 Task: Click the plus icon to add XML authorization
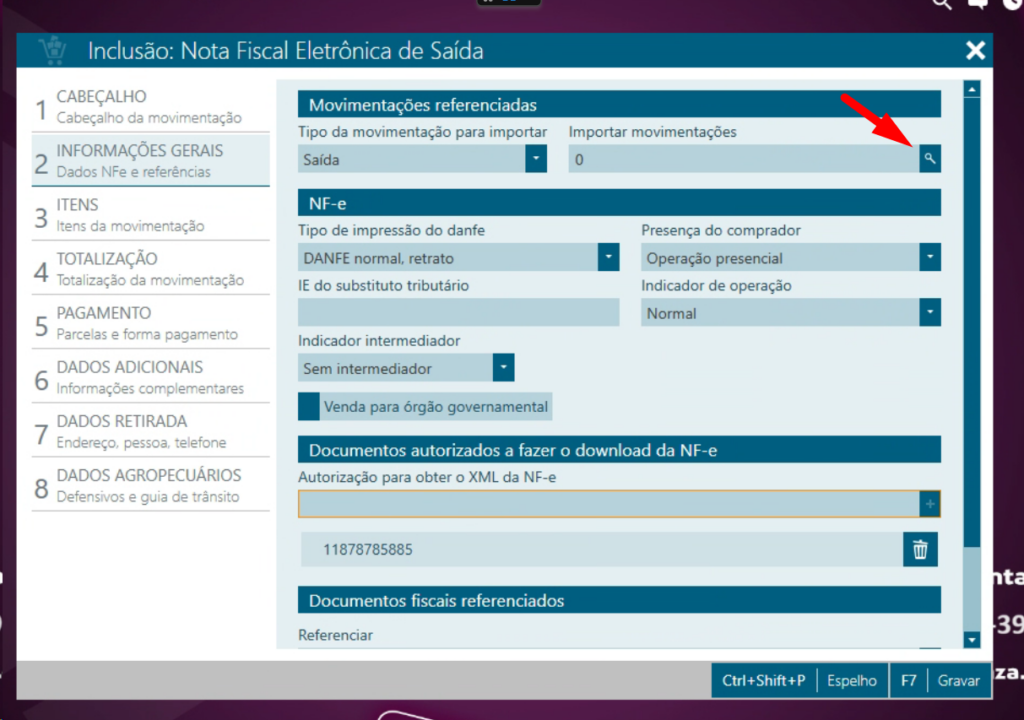[930, 505]
